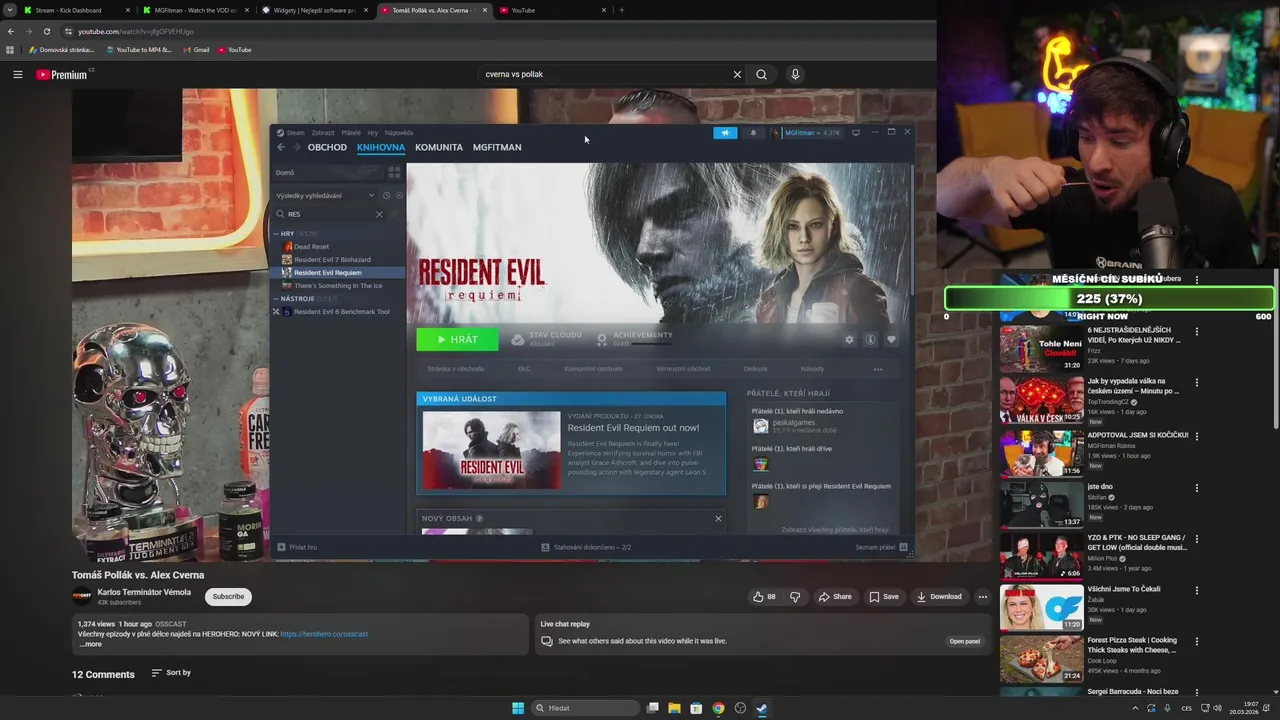Click the Download button under the video
Viewport: 1280px width, 720px height.
pos(939,597)
